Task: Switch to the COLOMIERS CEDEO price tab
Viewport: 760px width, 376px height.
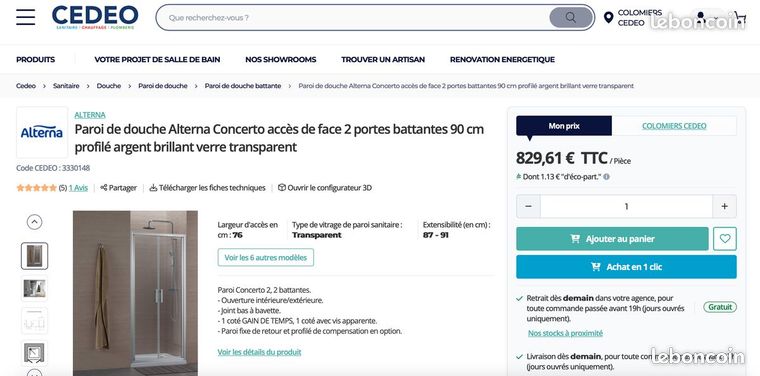Action: point(674,126)
